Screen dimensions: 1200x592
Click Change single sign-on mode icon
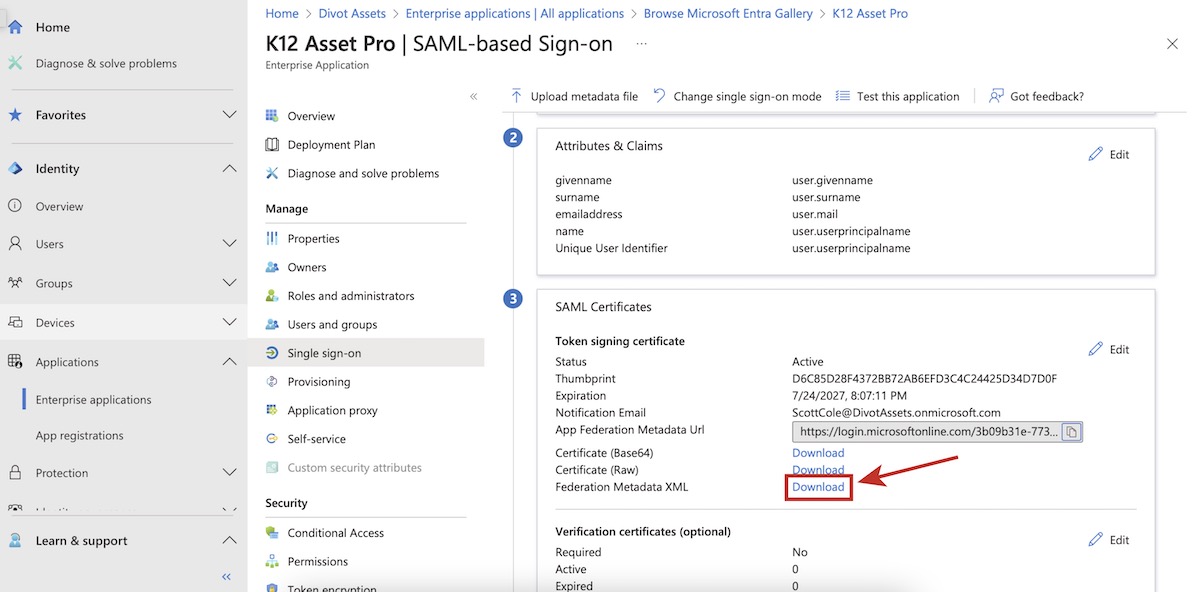pyautogui.click(x=659, y=96)
